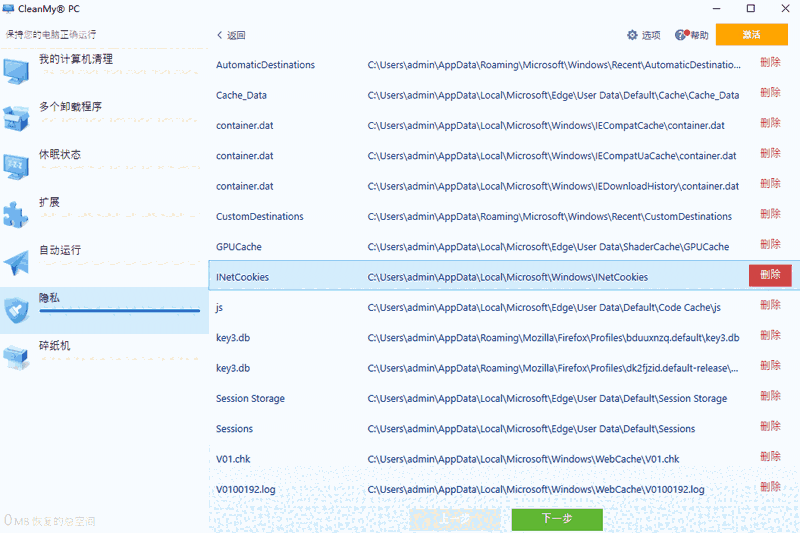The width and height of the screenshot is (800, 533).
Task: Delete the GPUCache entry
Action: [x=770, y=244]
